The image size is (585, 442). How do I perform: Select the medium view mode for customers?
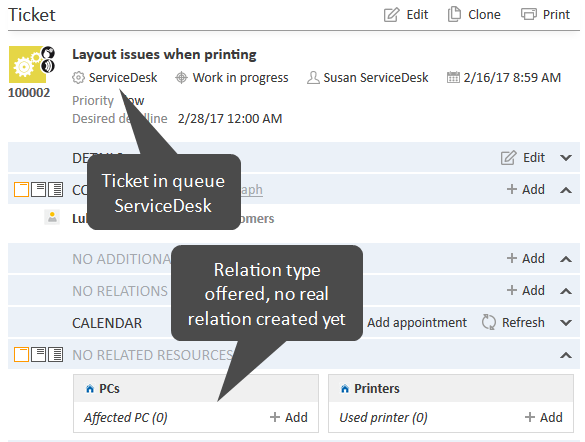coord(38,189)
